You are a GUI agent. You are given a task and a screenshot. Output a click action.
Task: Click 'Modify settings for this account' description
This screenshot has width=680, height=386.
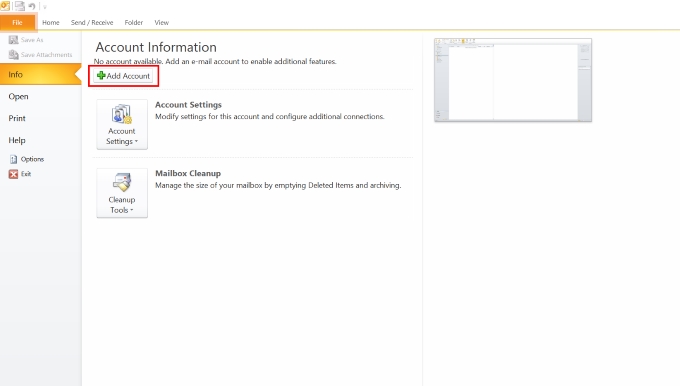click(270, 116)
